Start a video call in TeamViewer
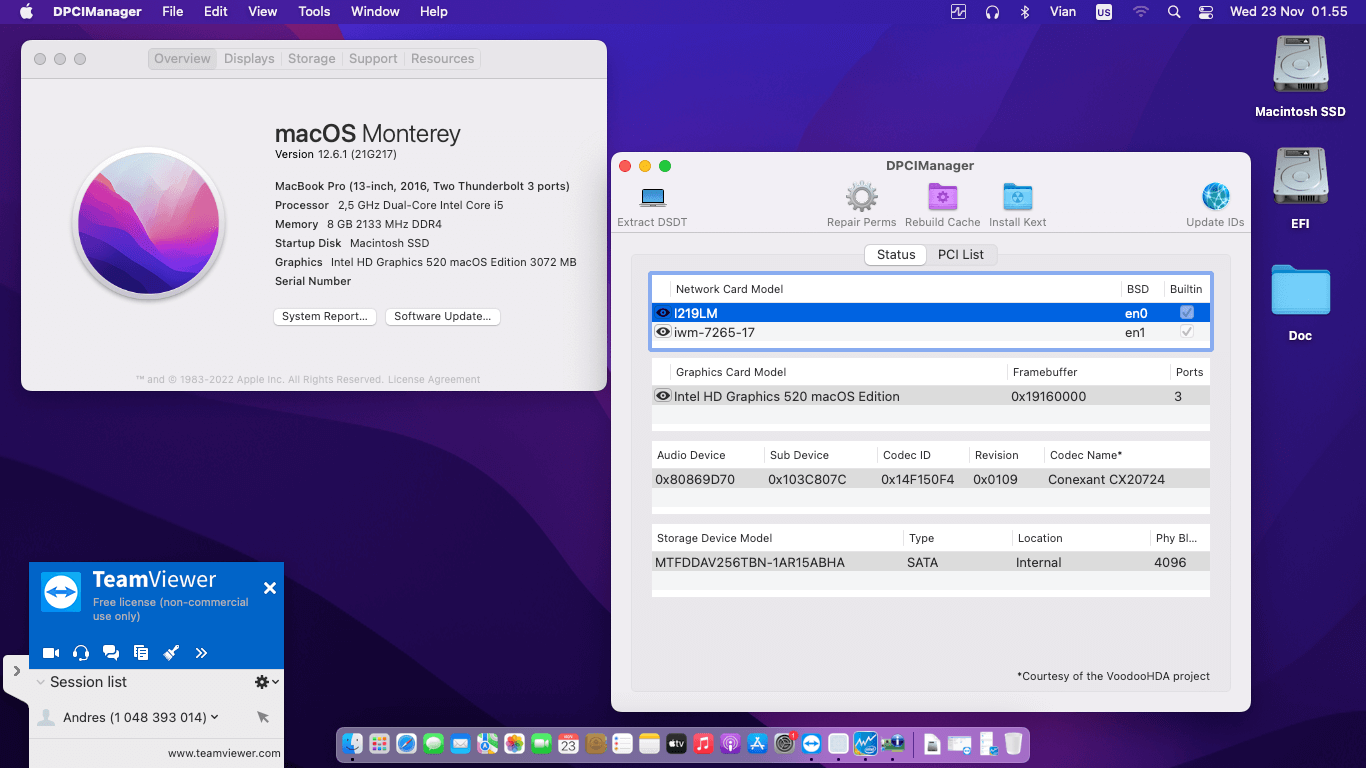This screenshot has height=768, width=1366. pyautogui.click(x=50, y=652)
